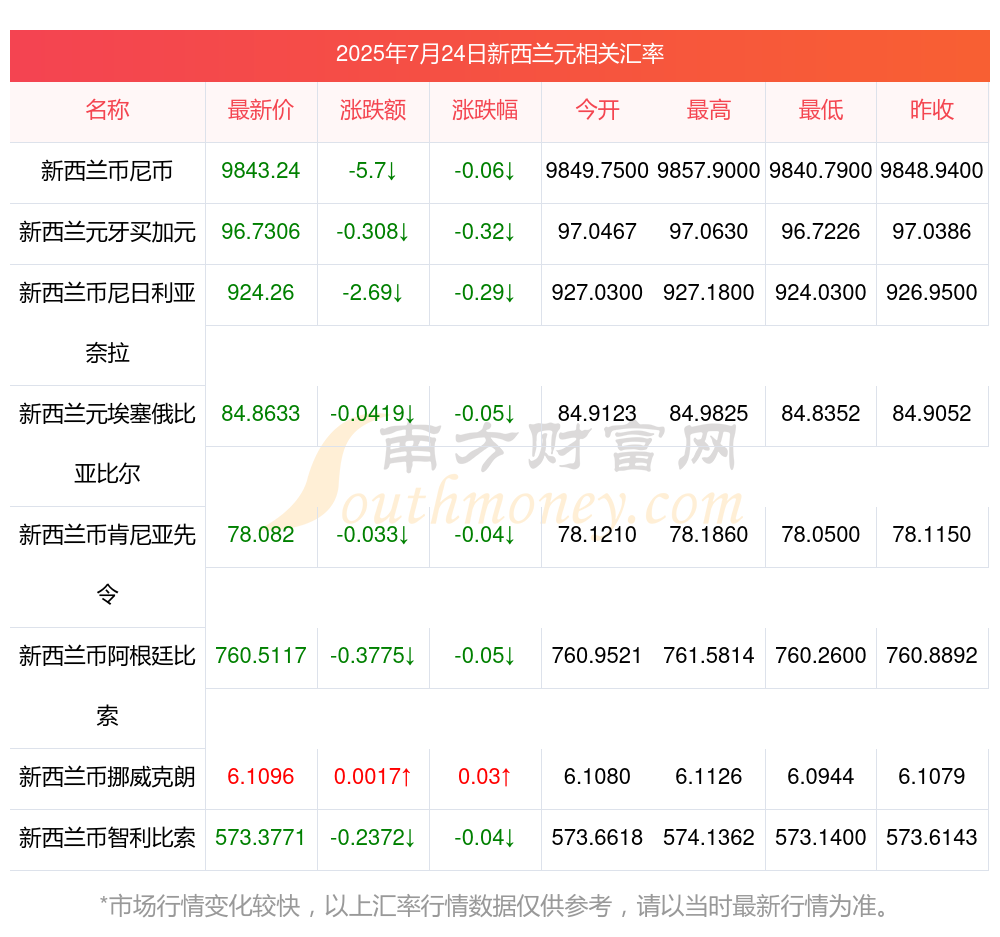Click previous close 78.1150

click(x=932, y=535)
